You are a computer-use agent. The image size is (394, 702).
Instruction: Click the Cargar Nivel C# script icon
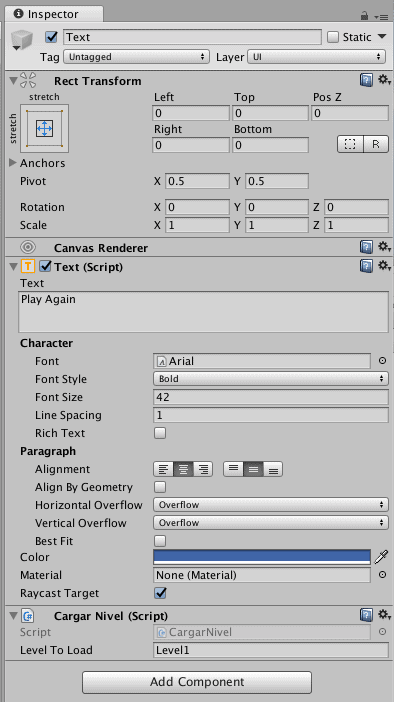tap(28, 616)
